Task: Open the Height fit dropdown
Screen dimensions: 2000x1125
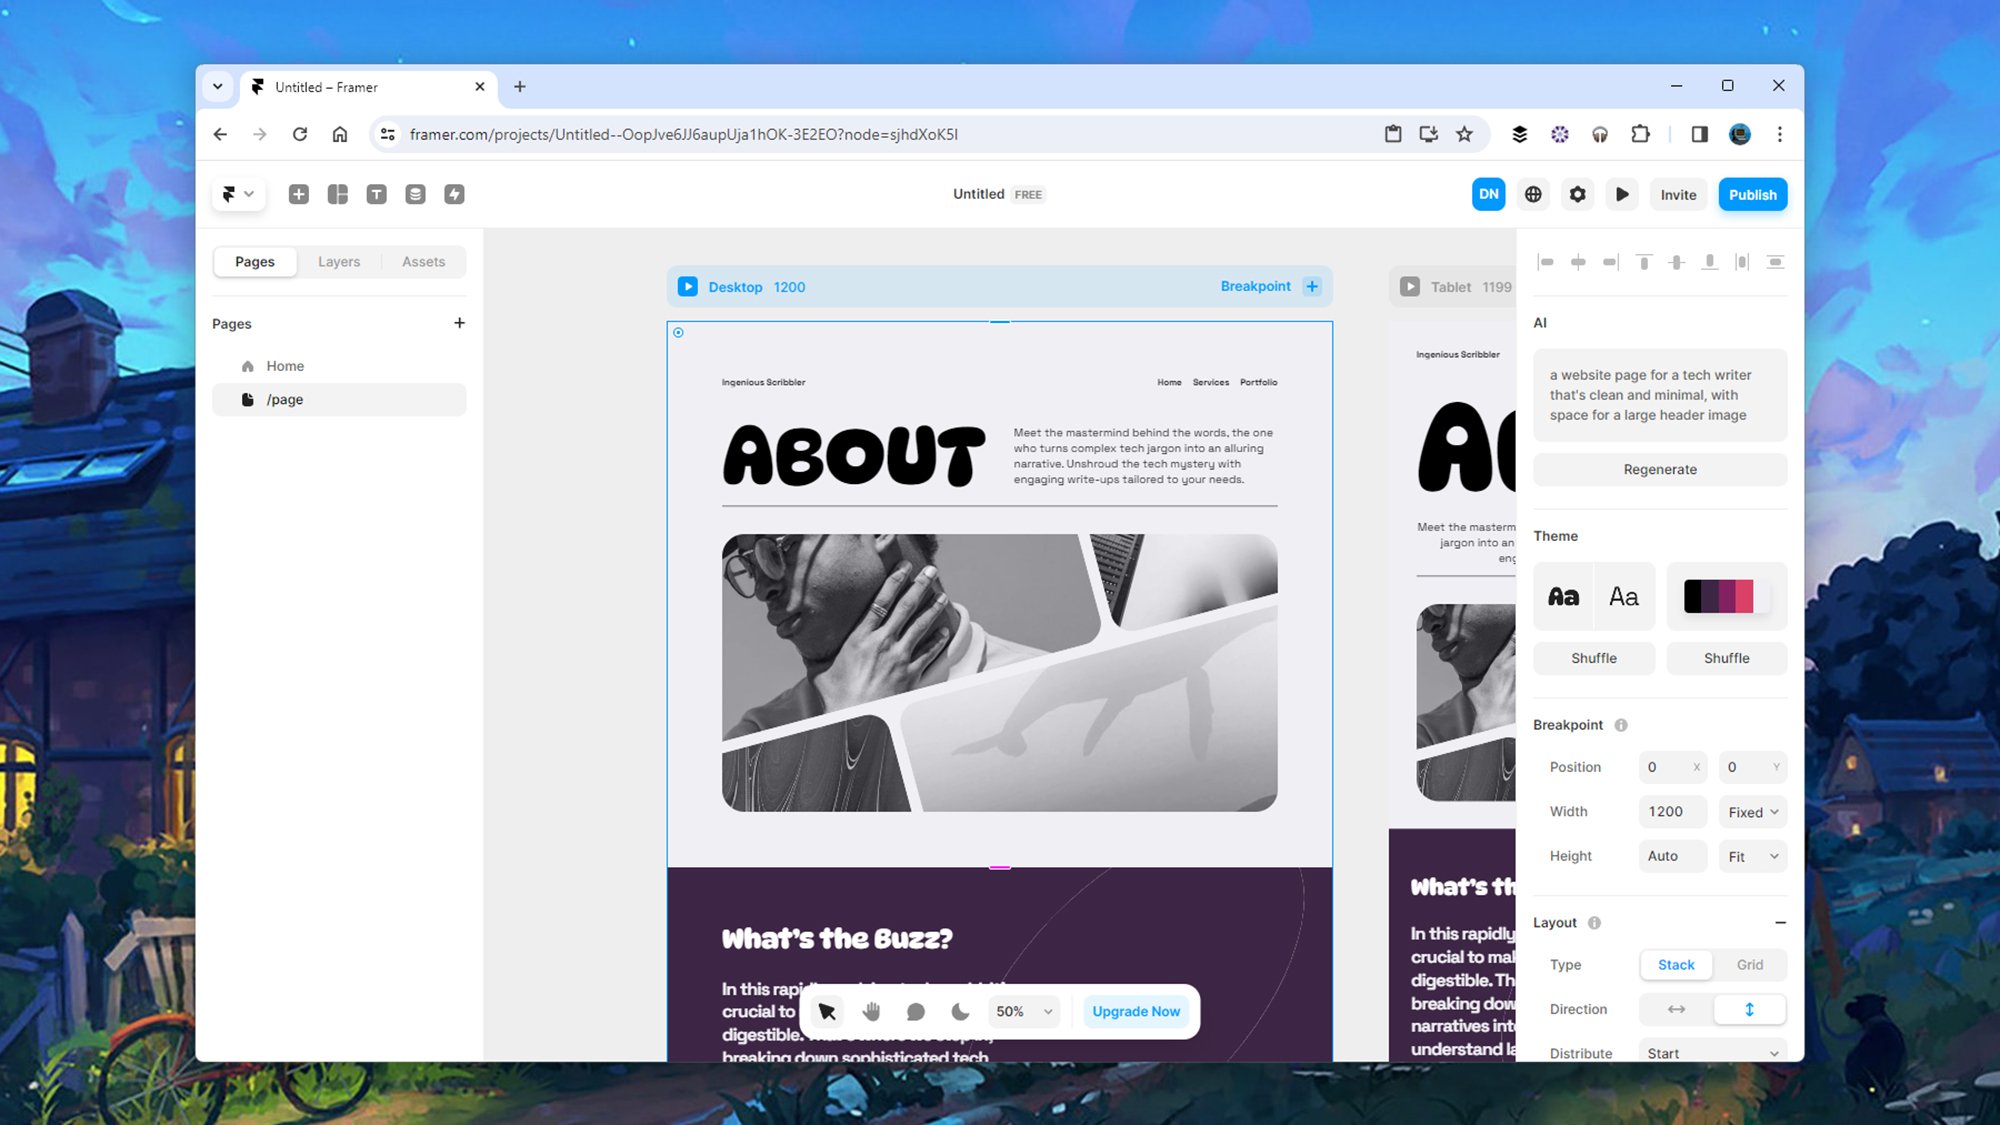Action: (x=1753, y=856)
